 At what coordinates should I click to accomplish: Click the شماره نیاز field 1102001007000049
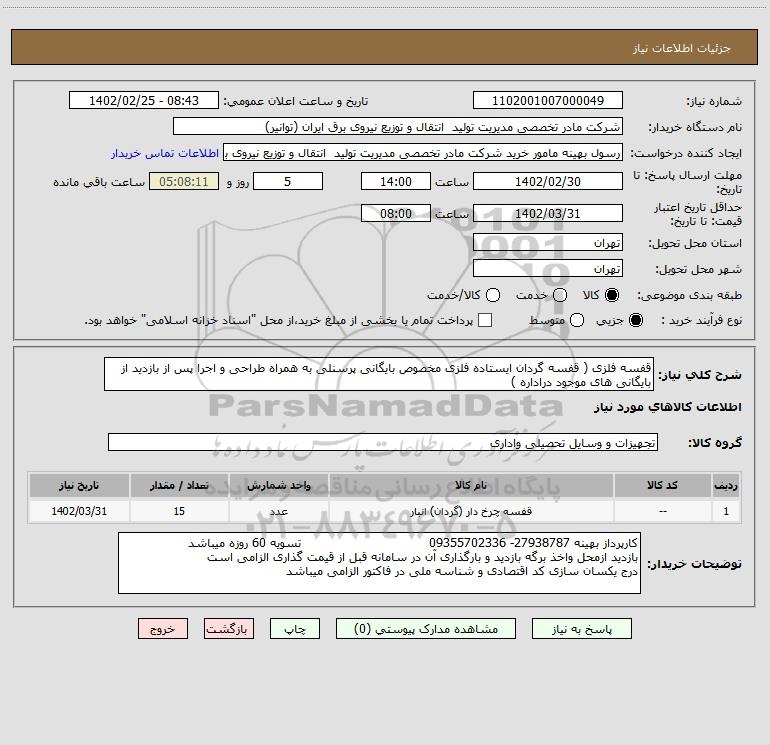[548, 100]
